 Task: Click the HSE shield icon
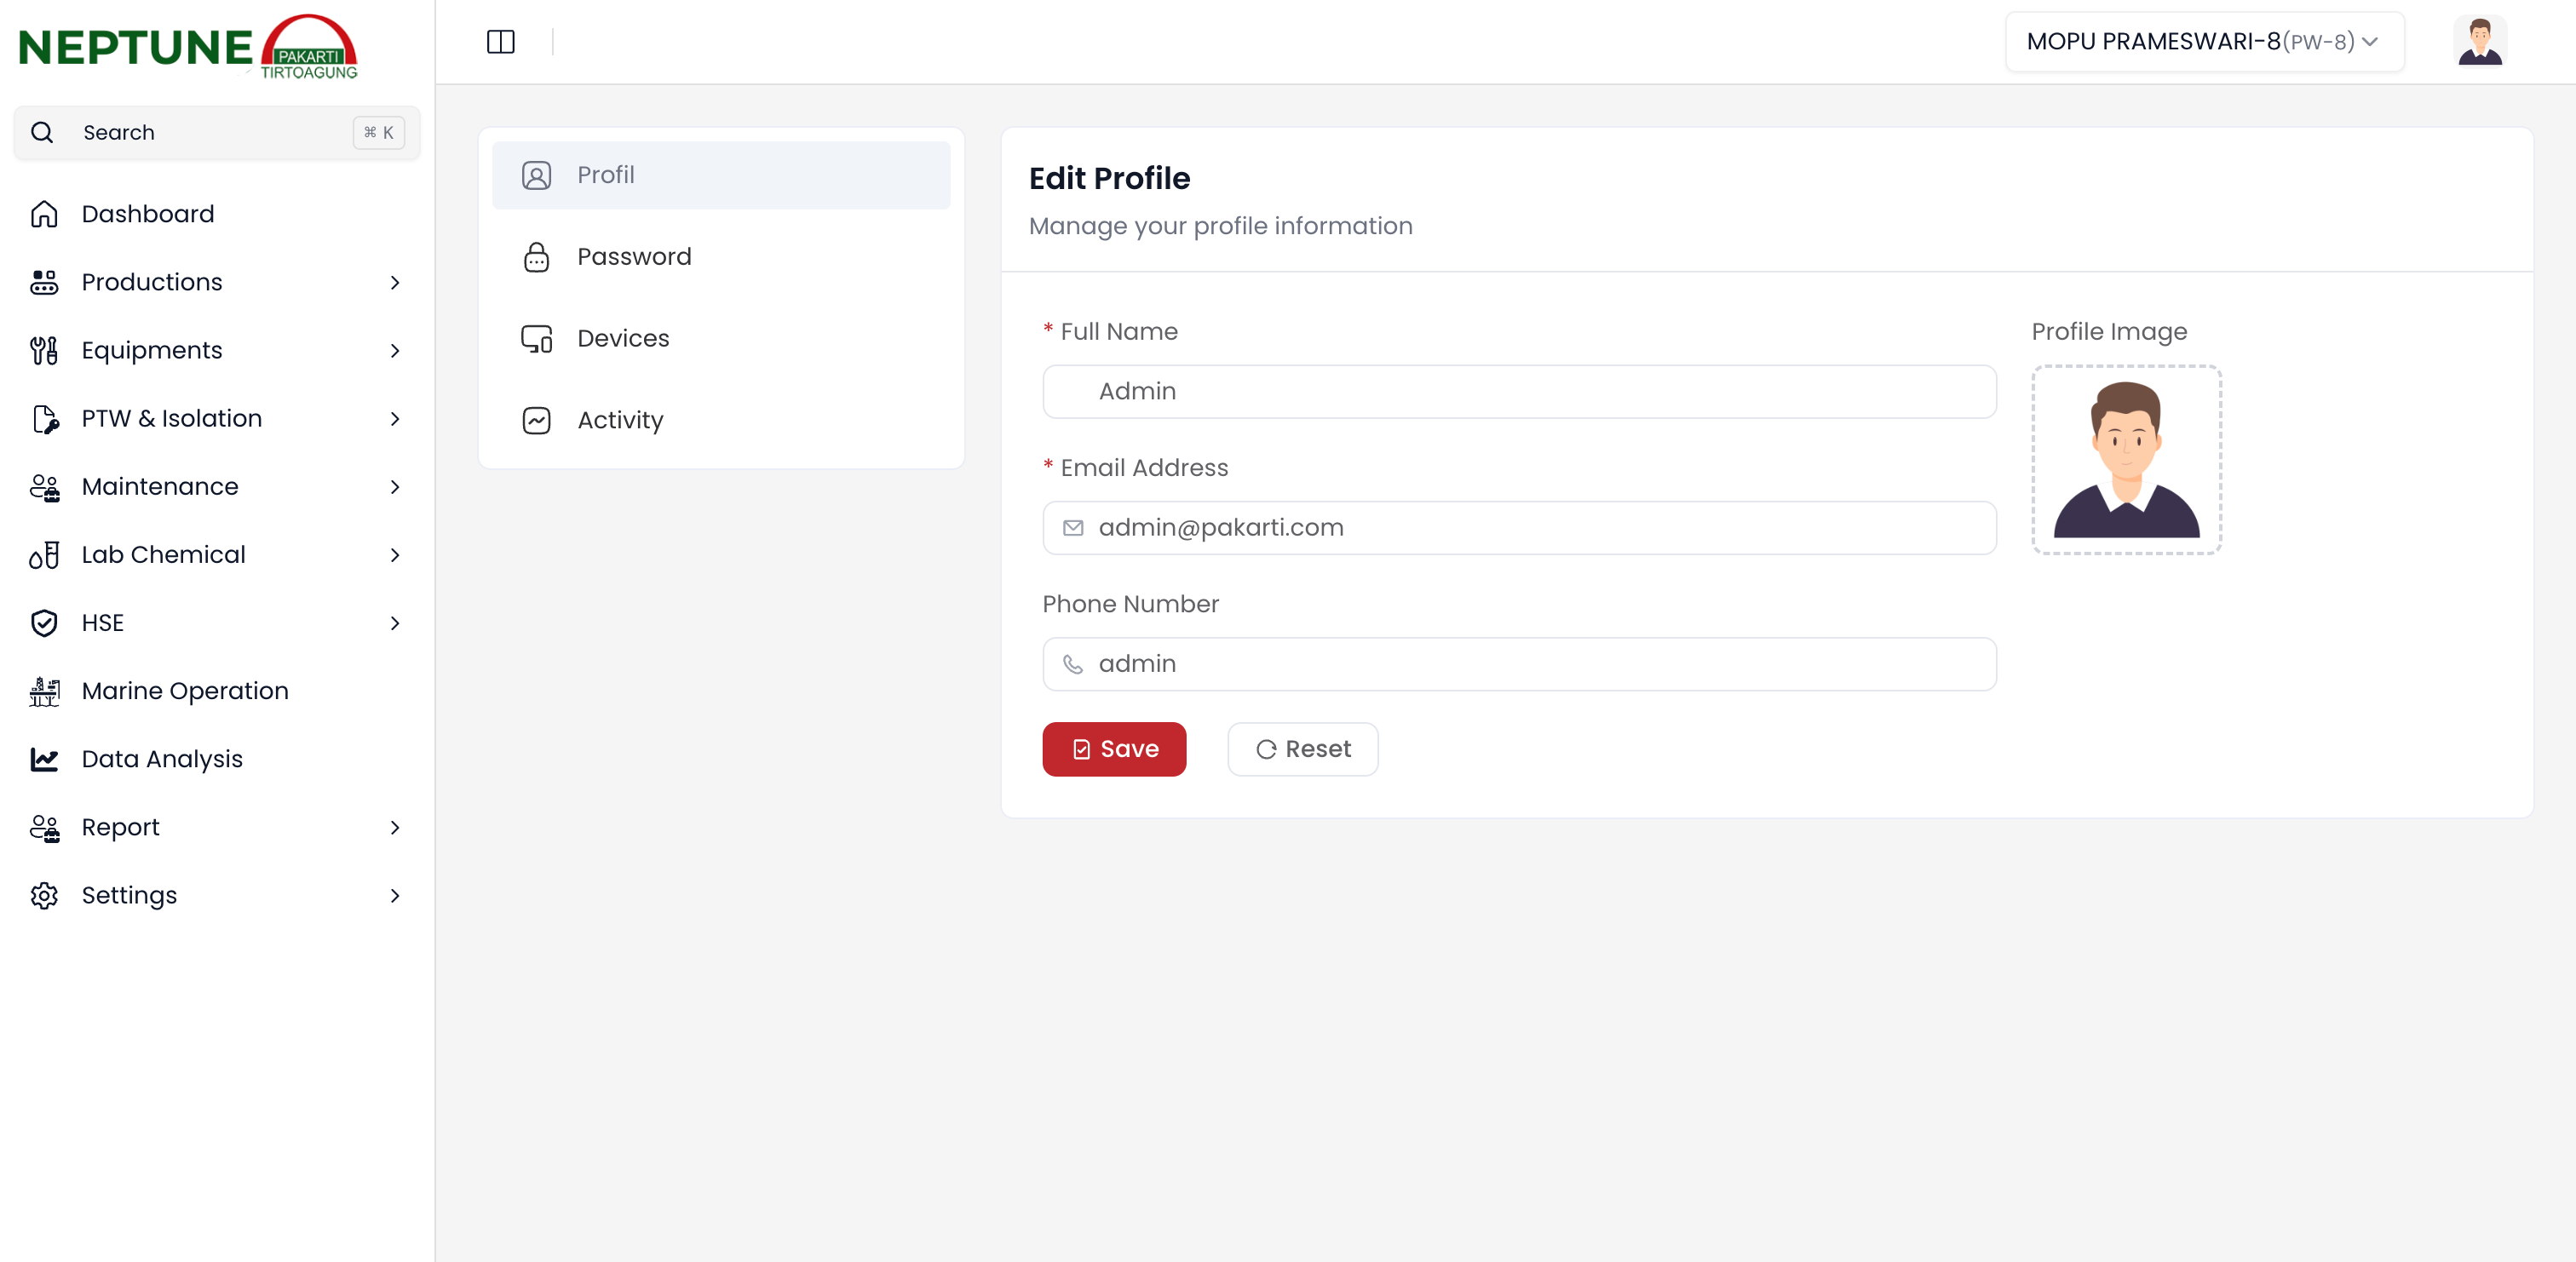click(44, 623)
